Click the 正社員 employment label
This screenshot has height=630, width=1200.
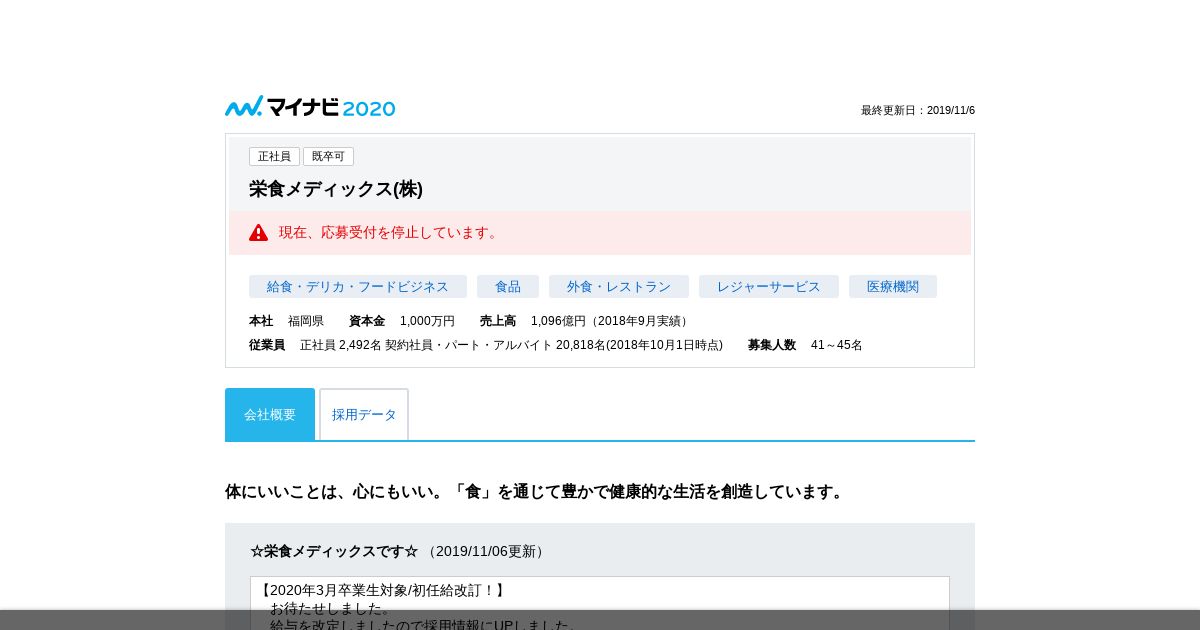pos(274,157)
